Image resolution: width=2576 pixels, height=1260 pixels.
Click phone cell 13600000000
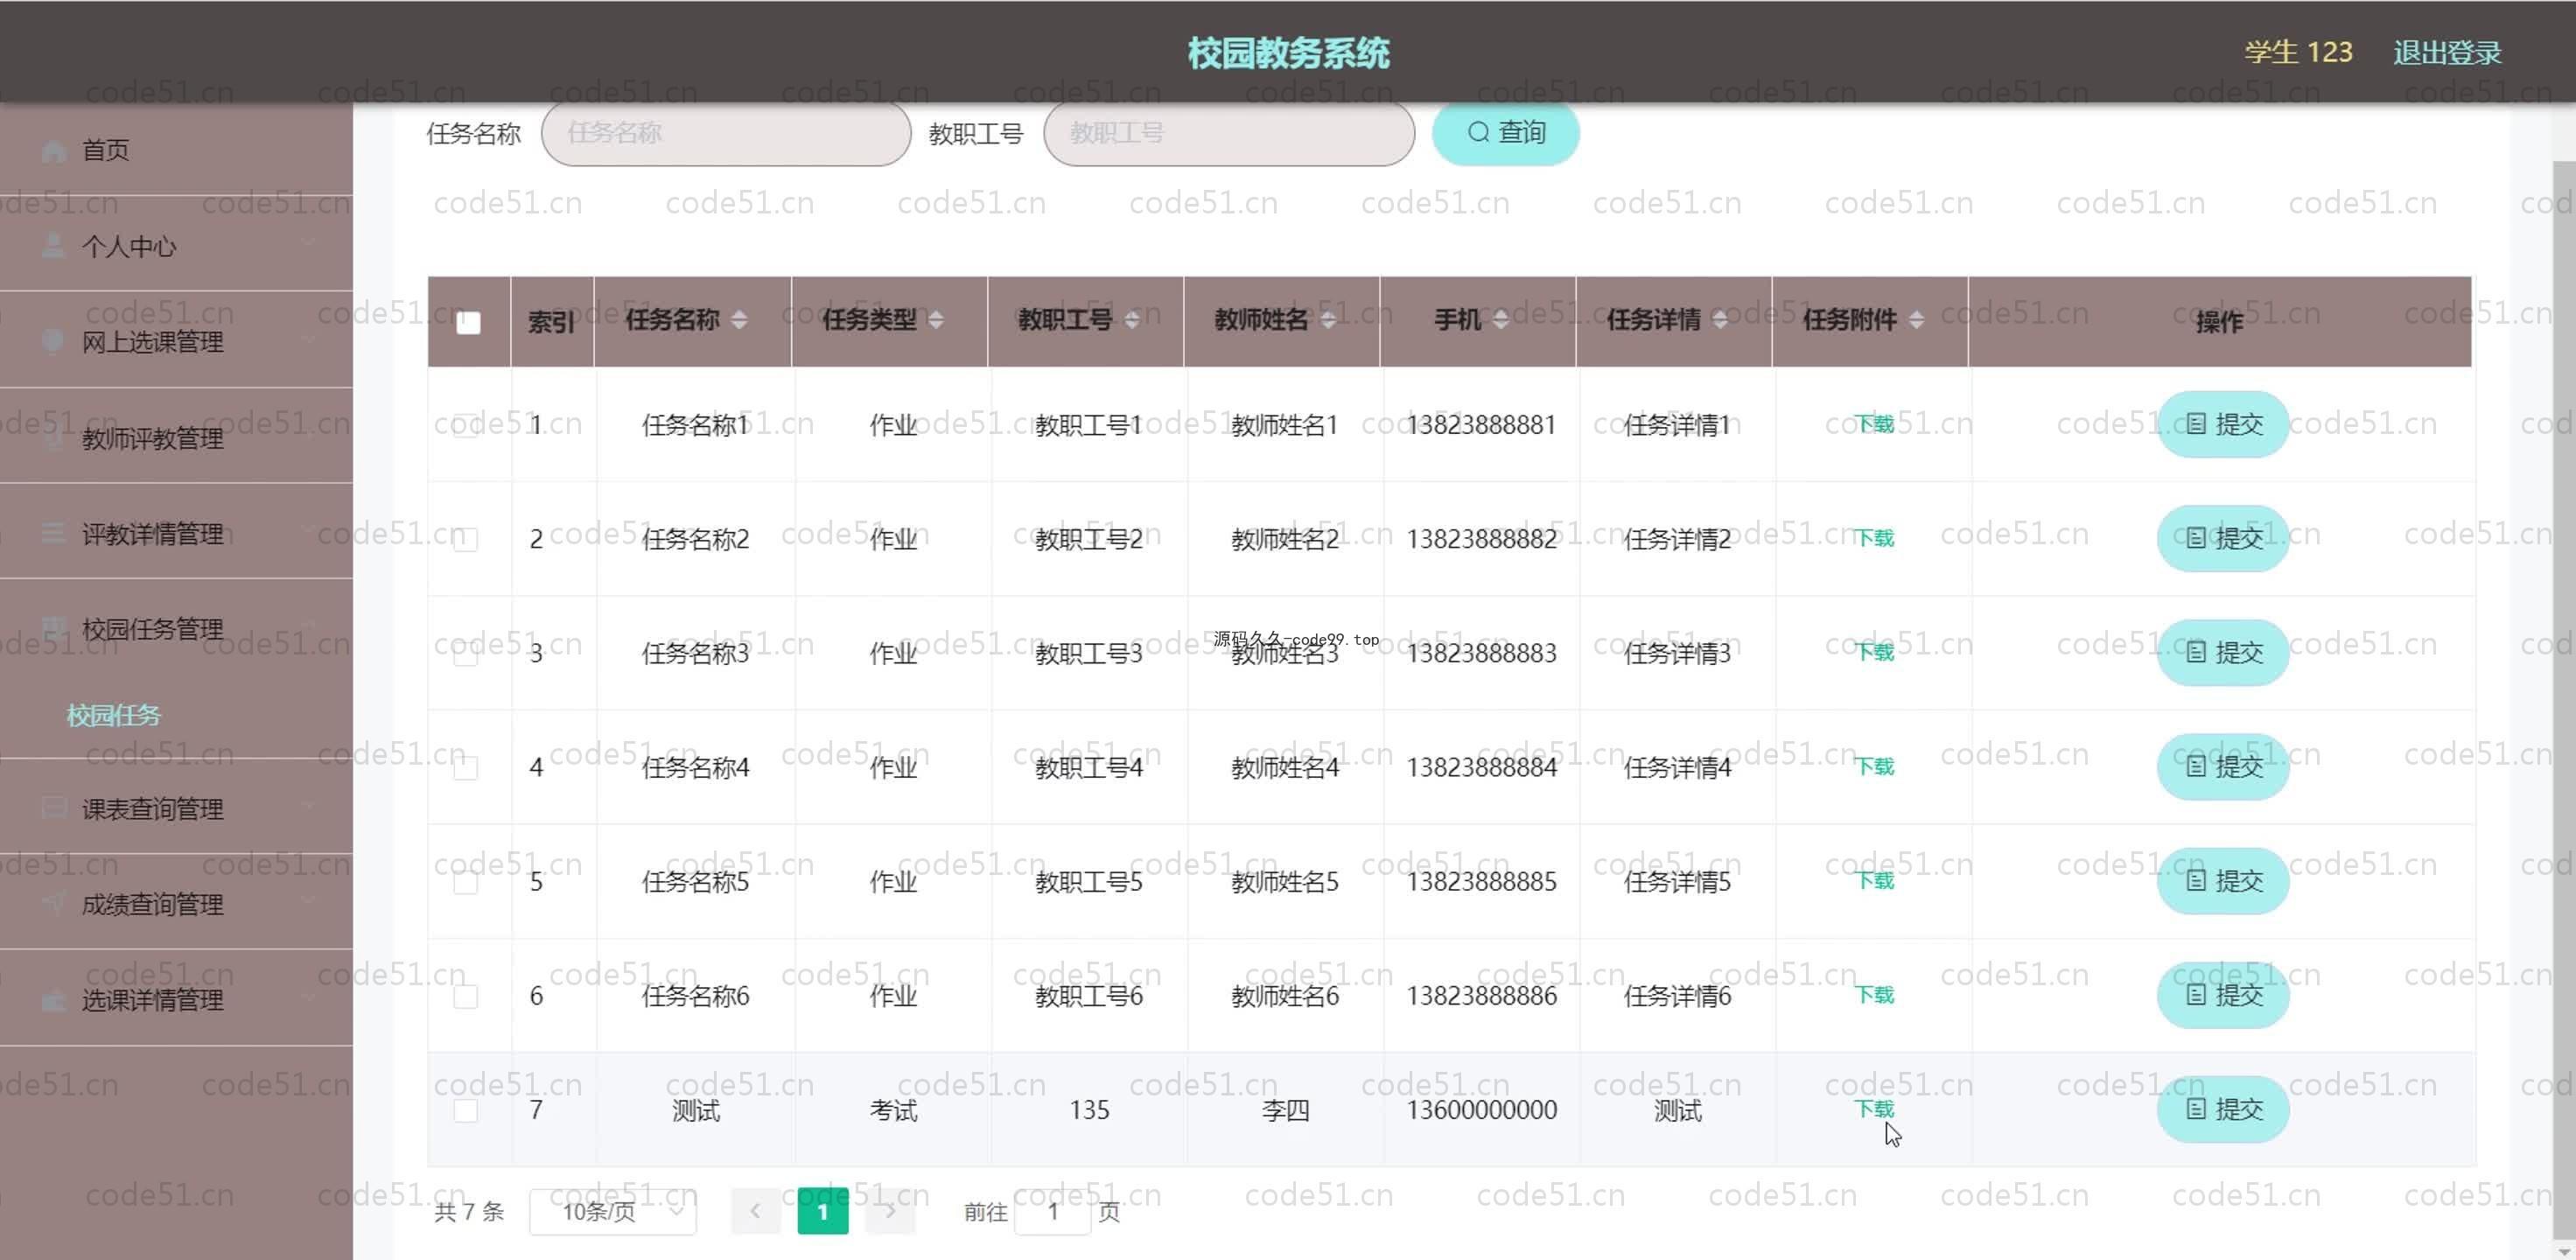[x=1481, y=1110]
